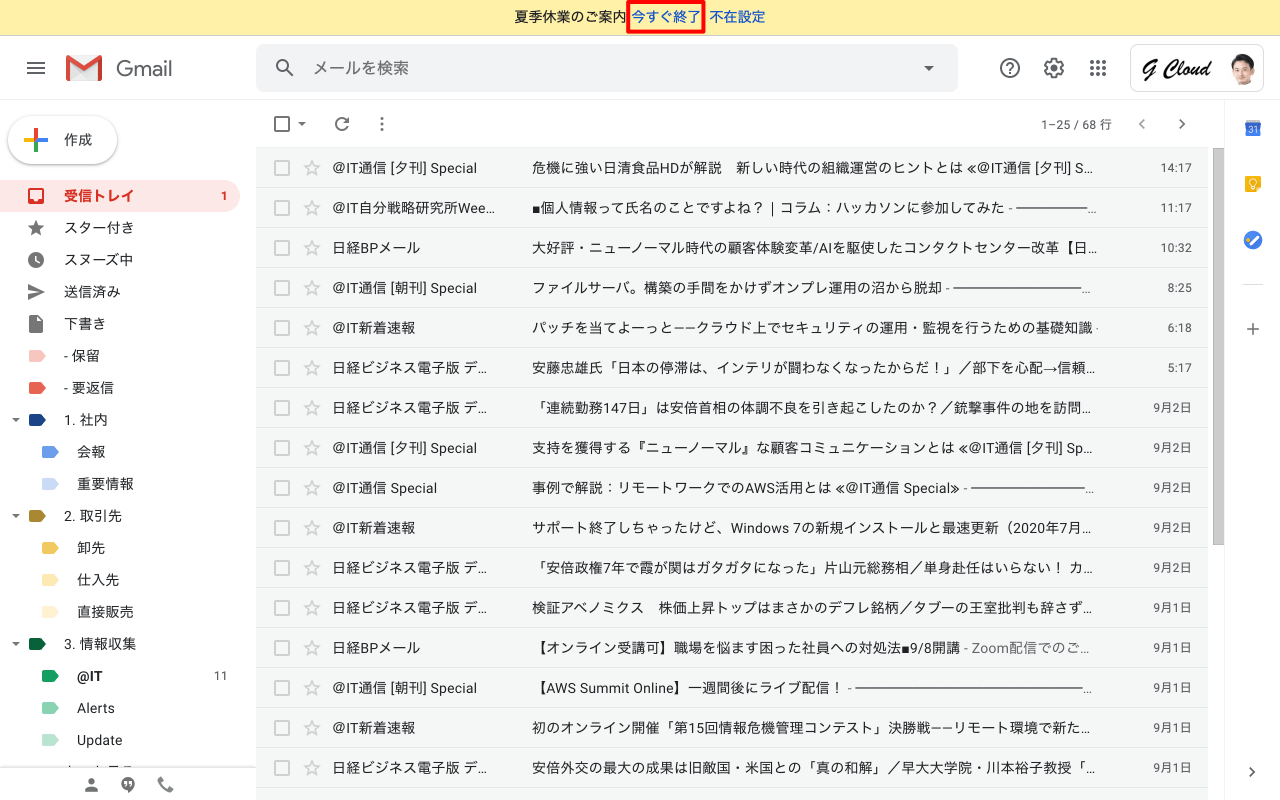Screen dimensions: 1280x800
Task: Star the @IT新着速報 6:18 message
Action: point(312,328)
